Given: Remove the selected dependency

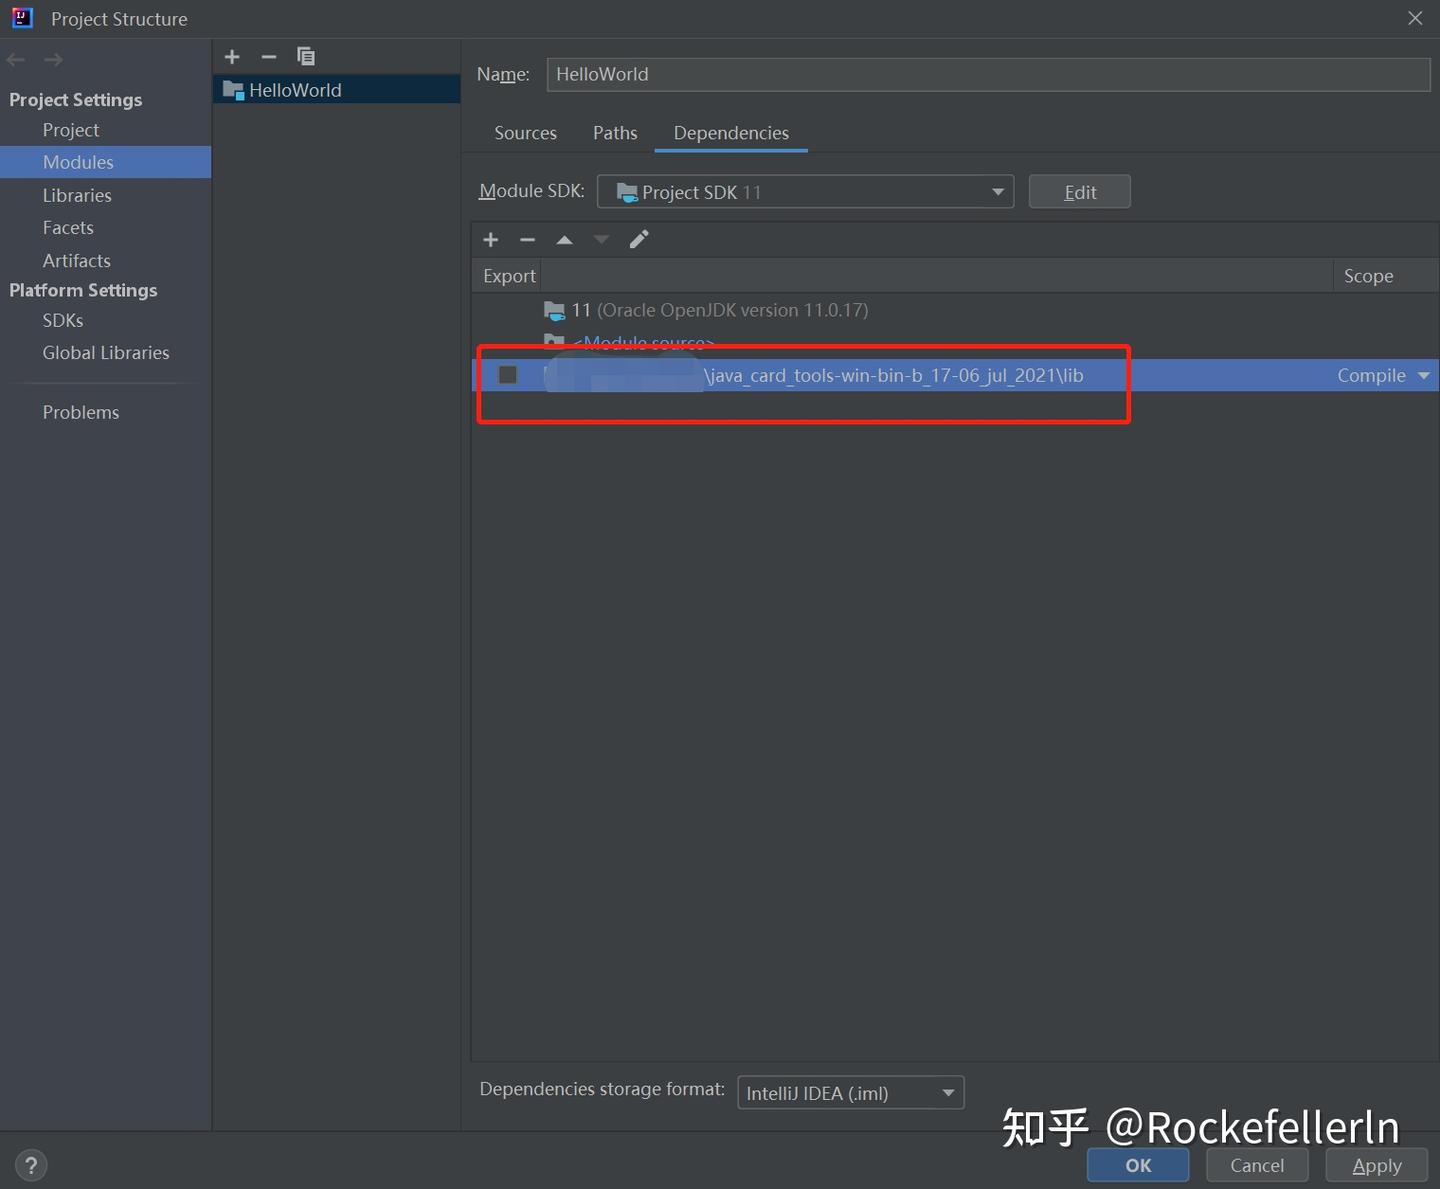Looking at the screenshot, I should [x=527, y=239].
